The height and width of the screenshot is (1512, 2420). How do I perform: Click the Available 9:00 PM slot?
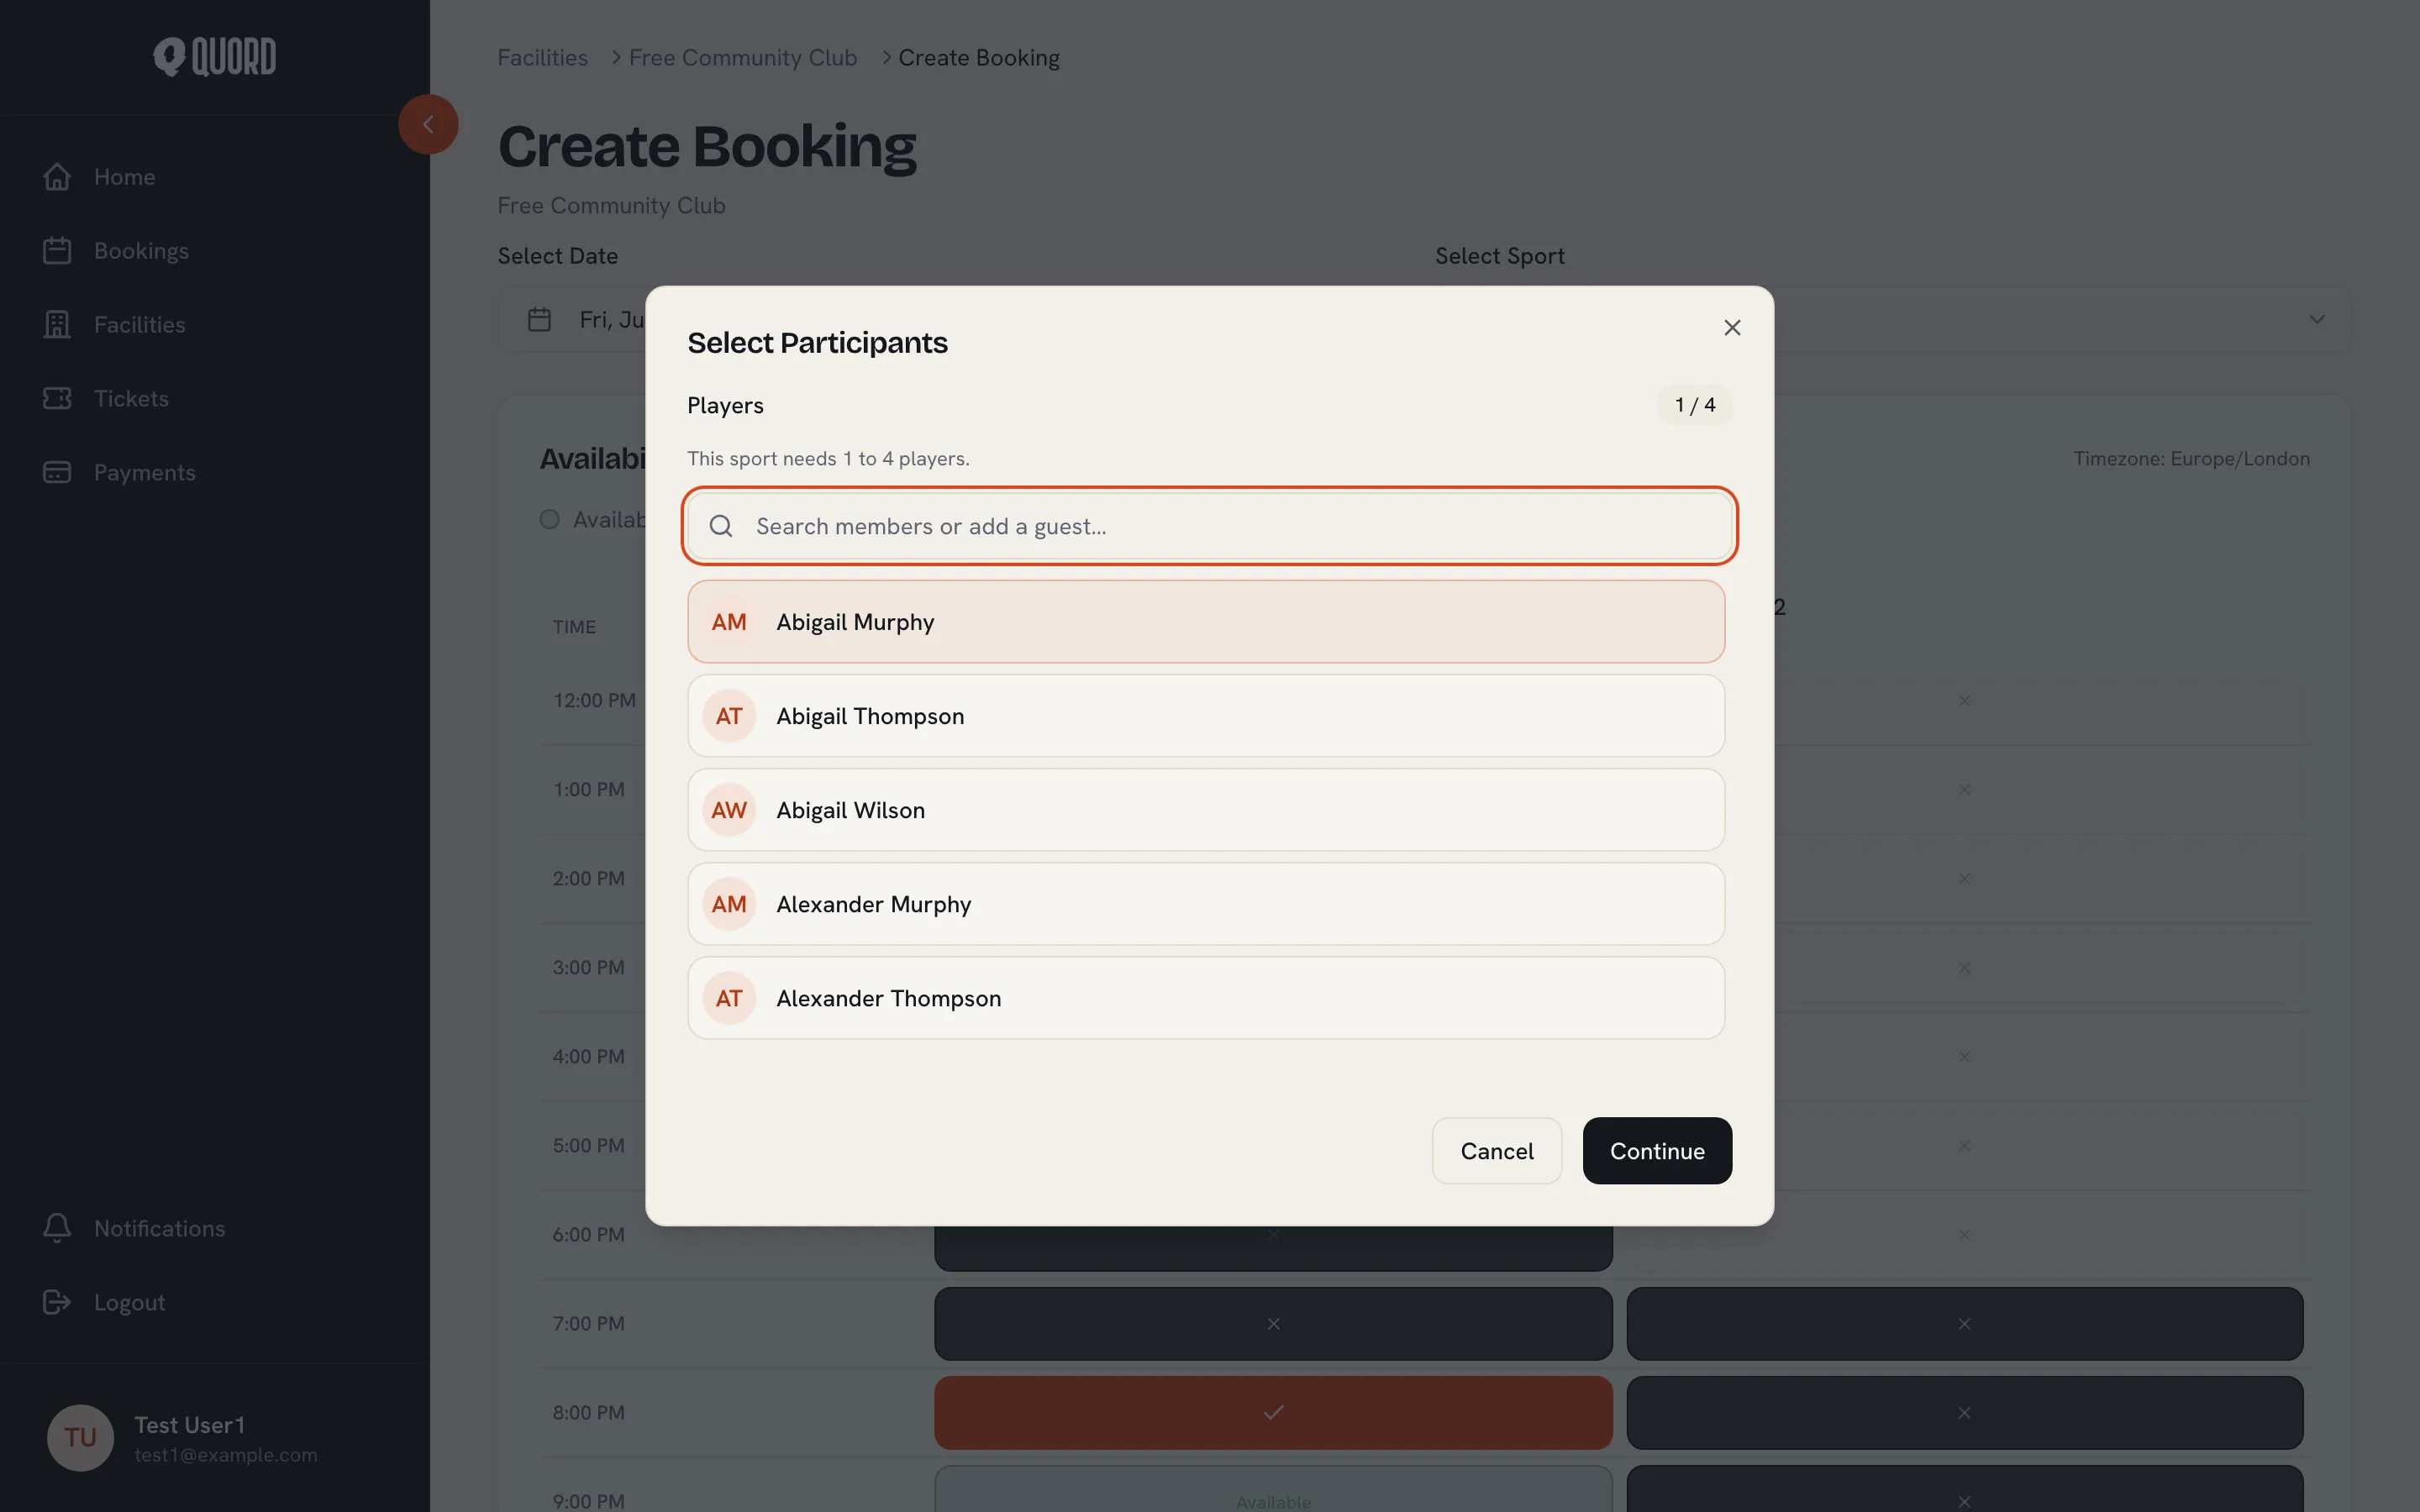click(x=1273, y=1490)
